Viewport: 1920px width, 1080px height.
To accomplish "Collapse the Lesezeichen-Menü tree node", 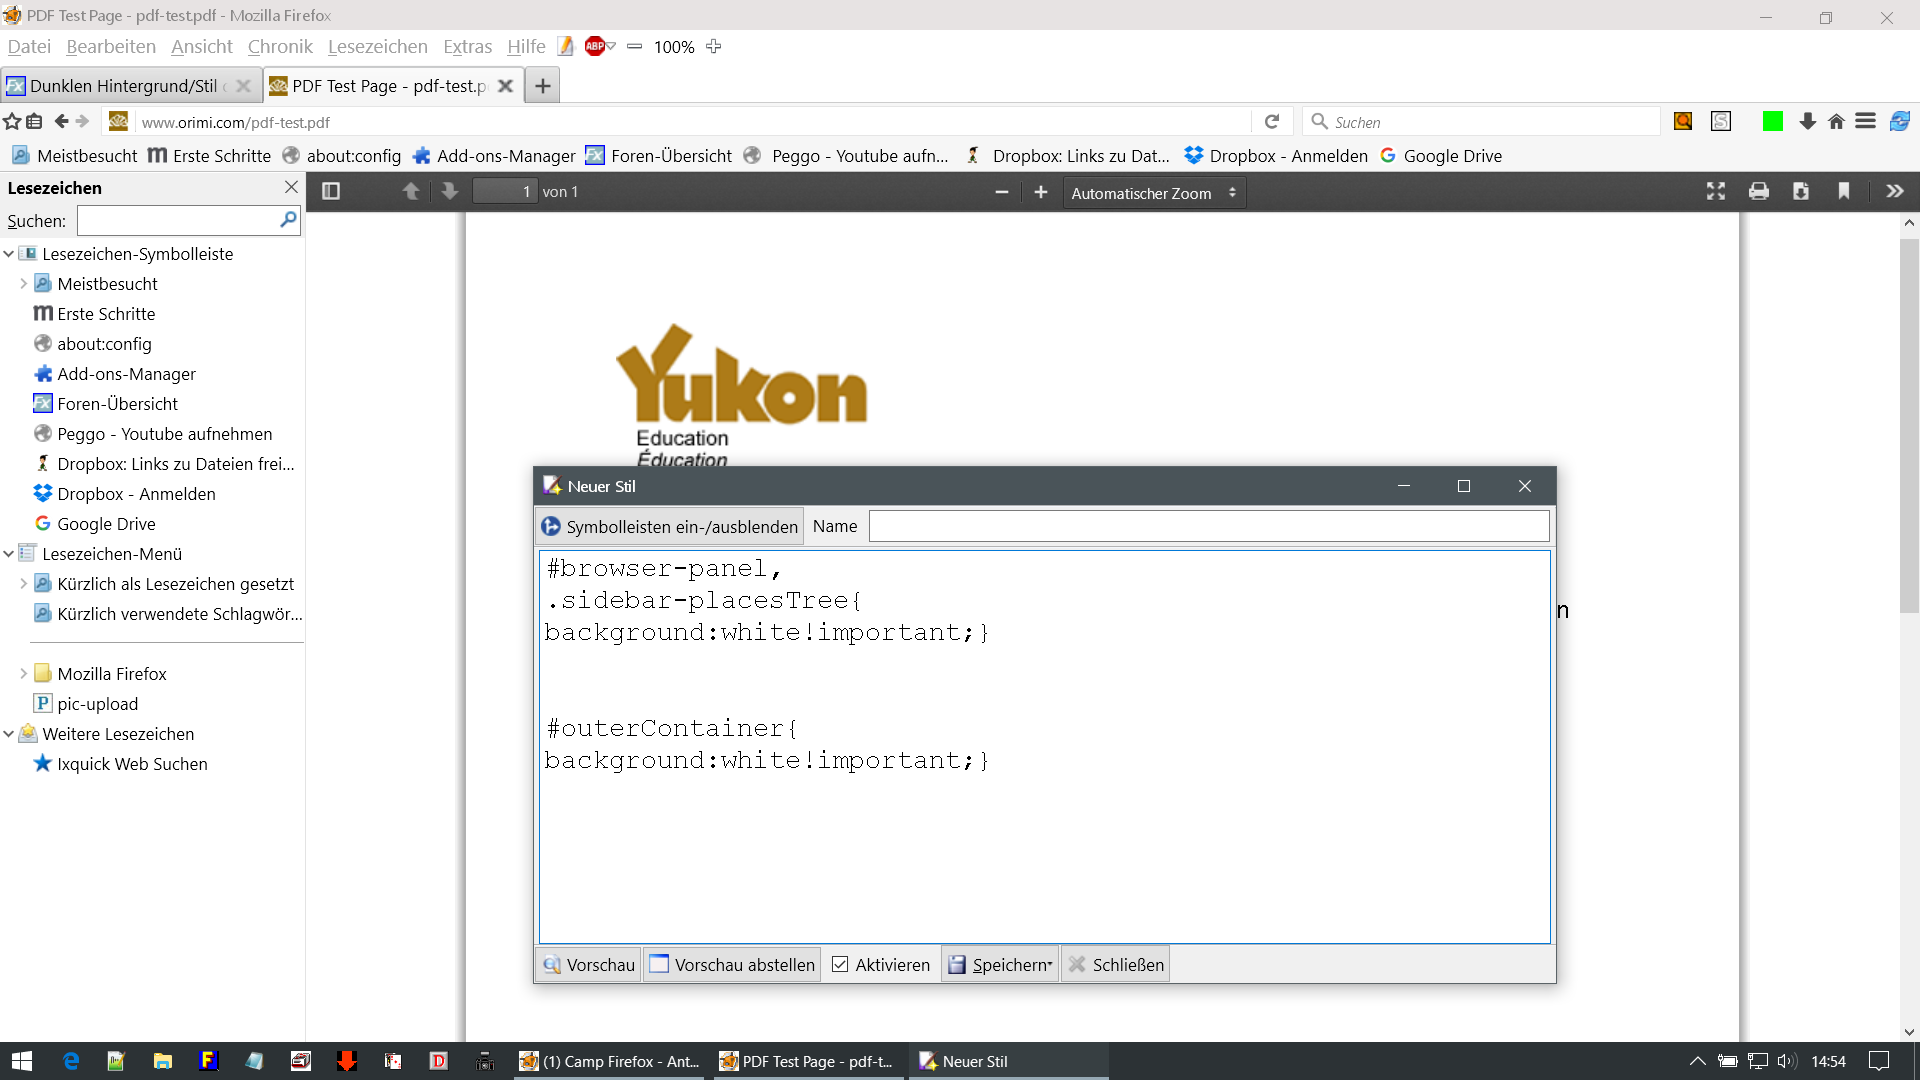I will (x=9, y=554).
